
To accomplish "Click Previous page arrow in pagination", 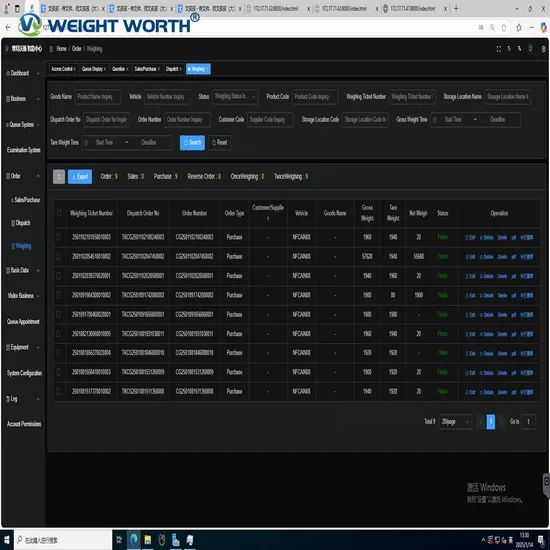I will [x=480, y=422].
